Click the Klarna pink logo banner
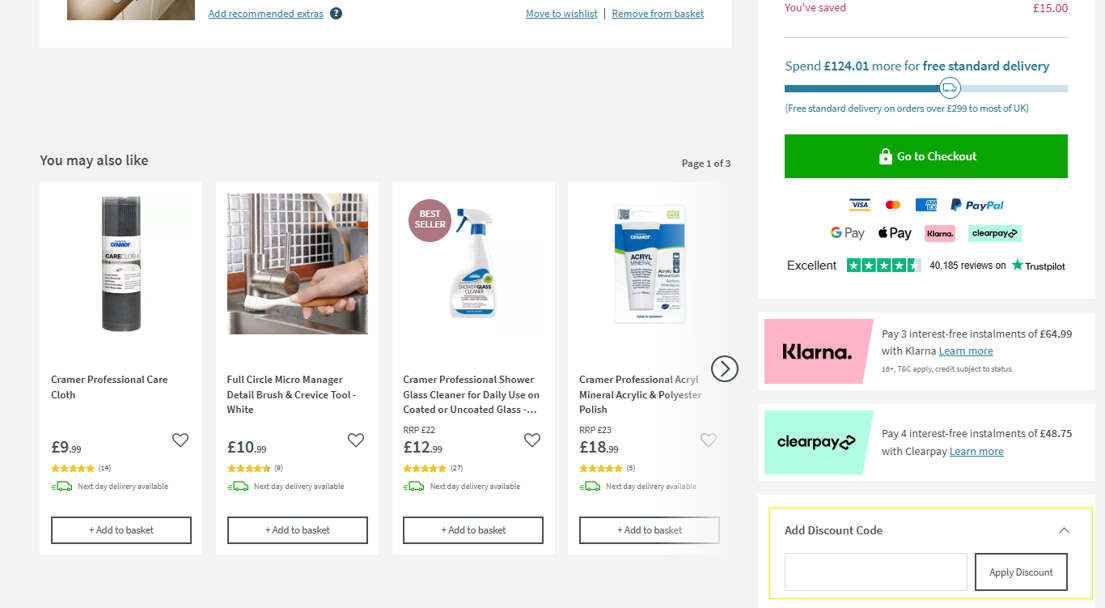The image size is (1105, 608). [x=818, y=351]
